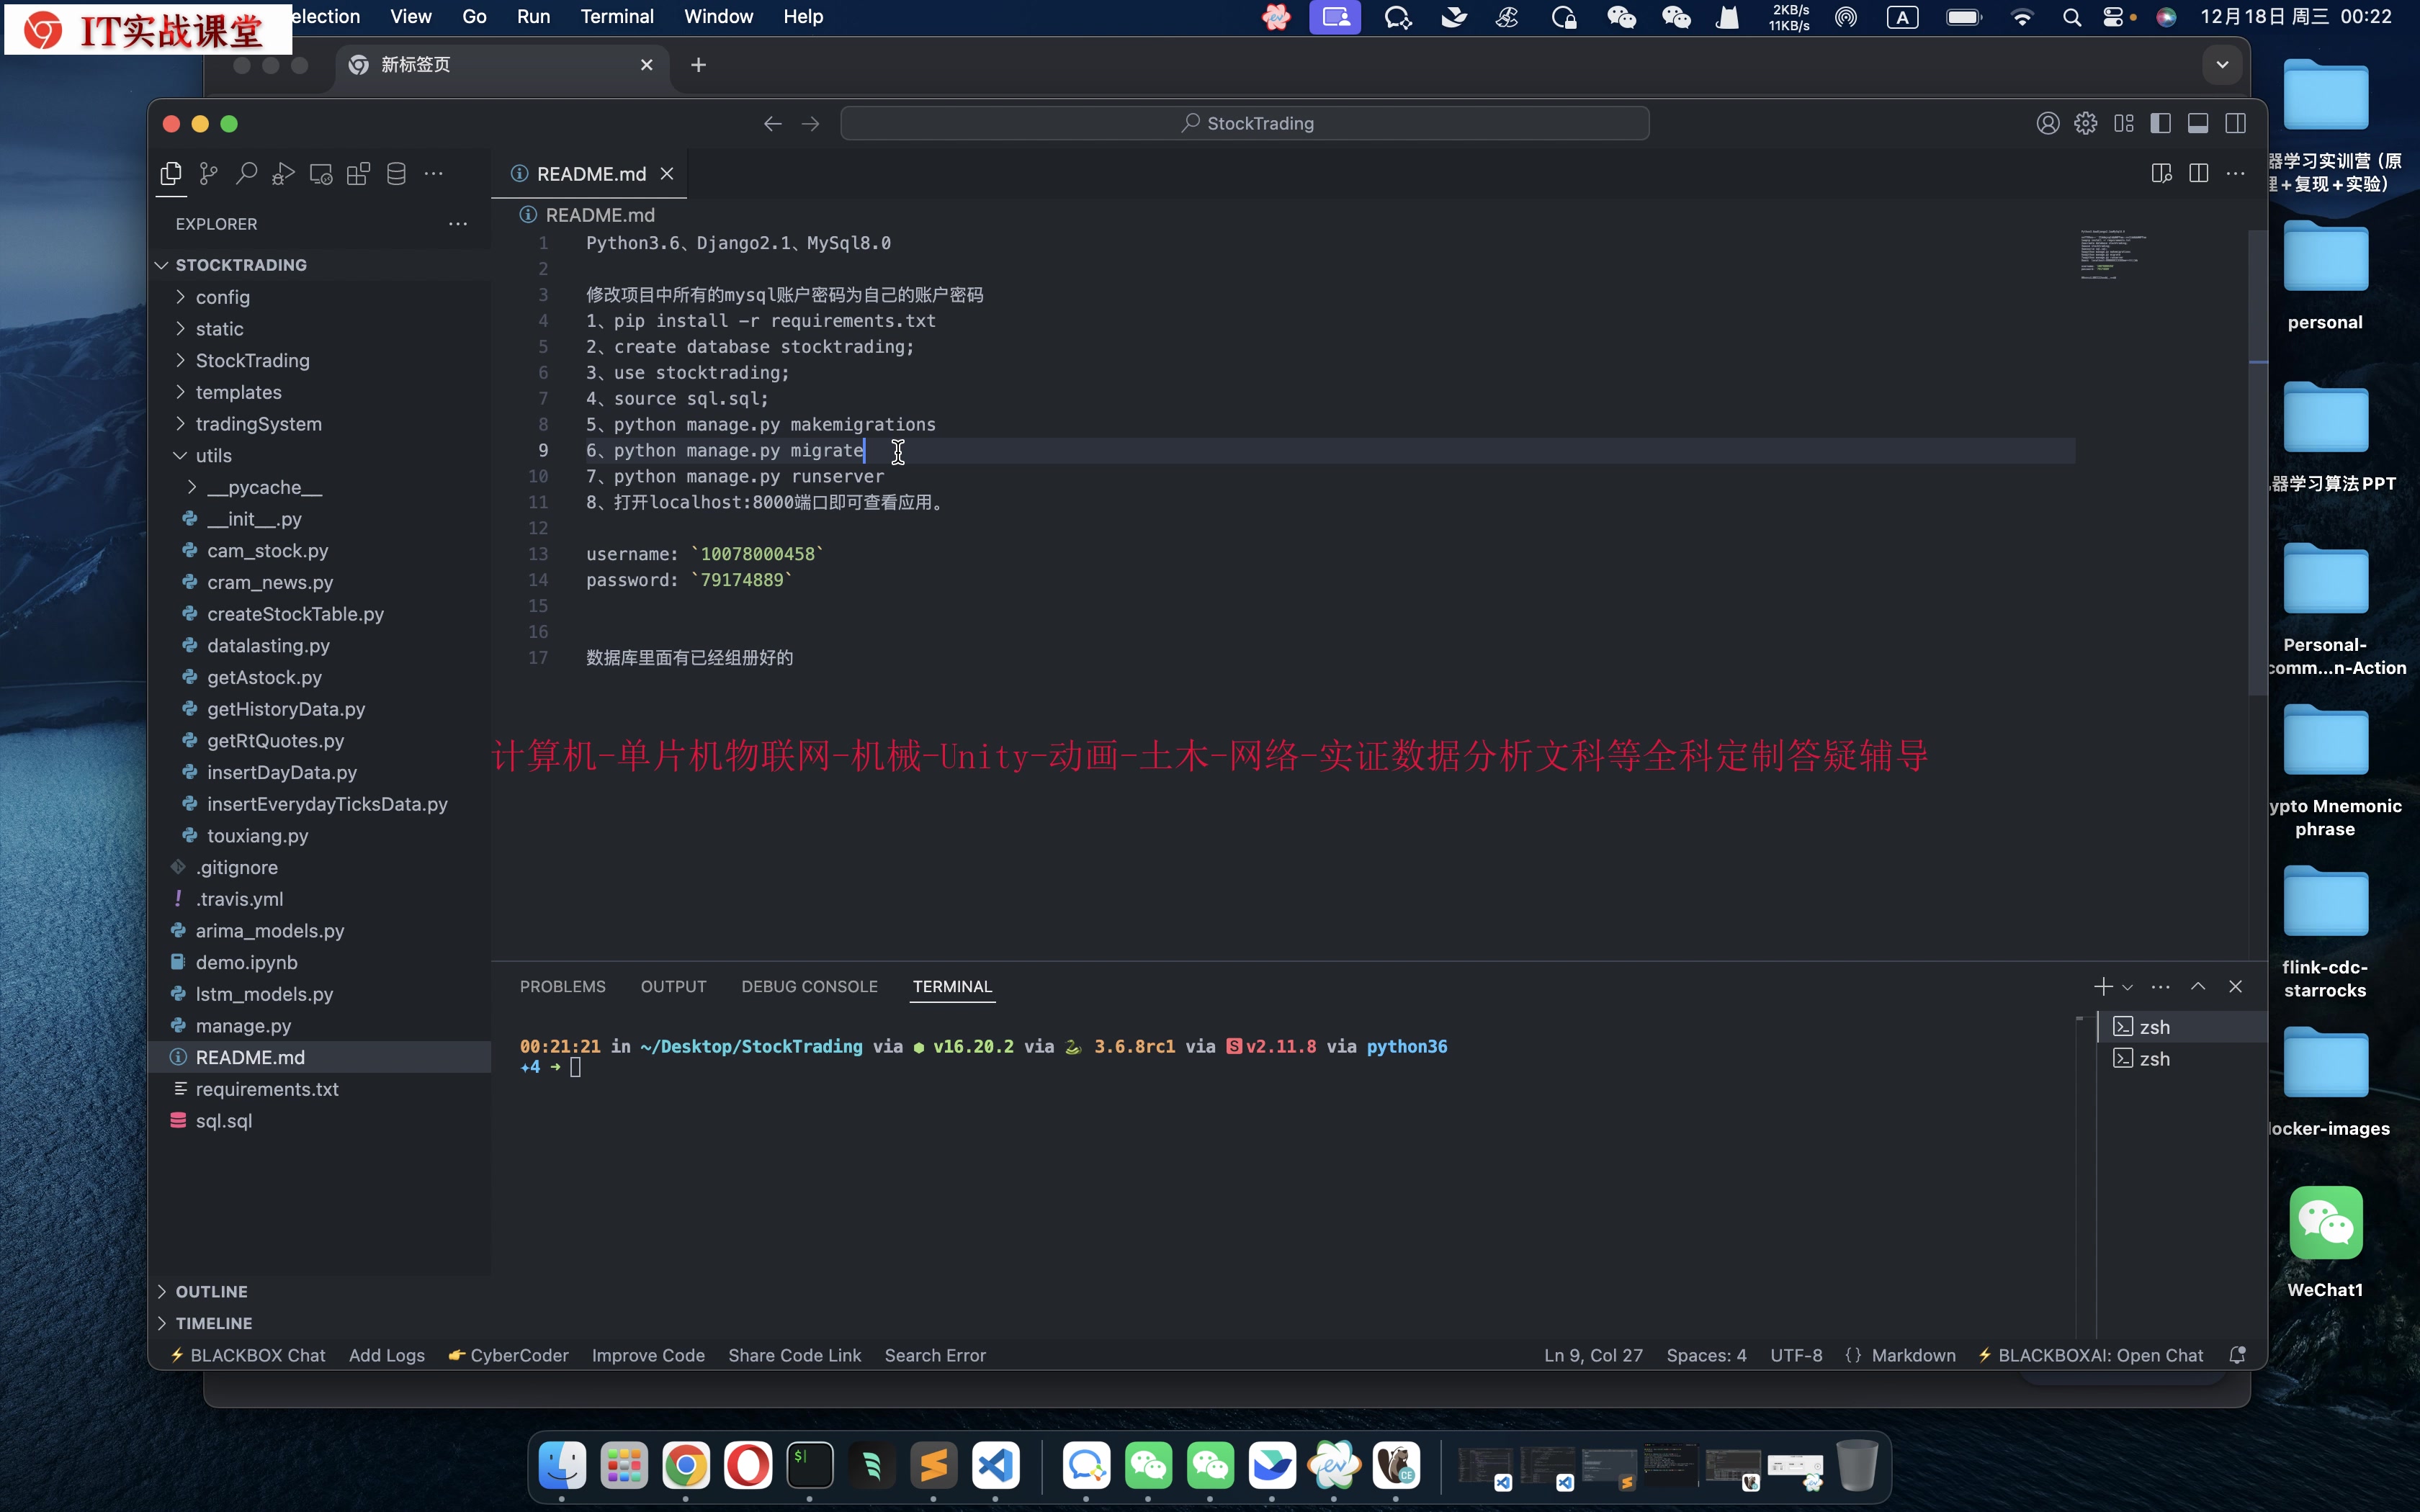This screenshot has width=2420, height=1512.
Task: Click Improve Code in the status bar
Action: click(648, 1355)
